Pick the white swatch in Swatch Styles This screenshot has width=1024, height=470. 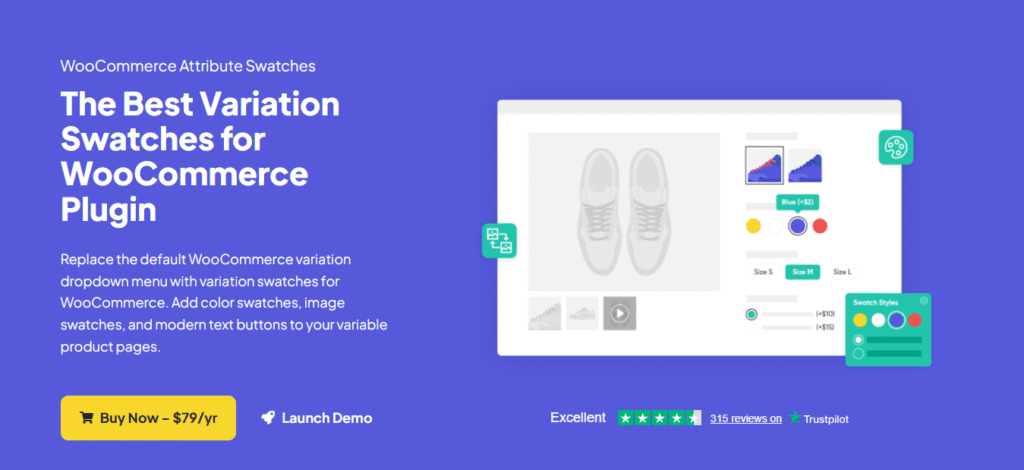[x=878, y=320]
